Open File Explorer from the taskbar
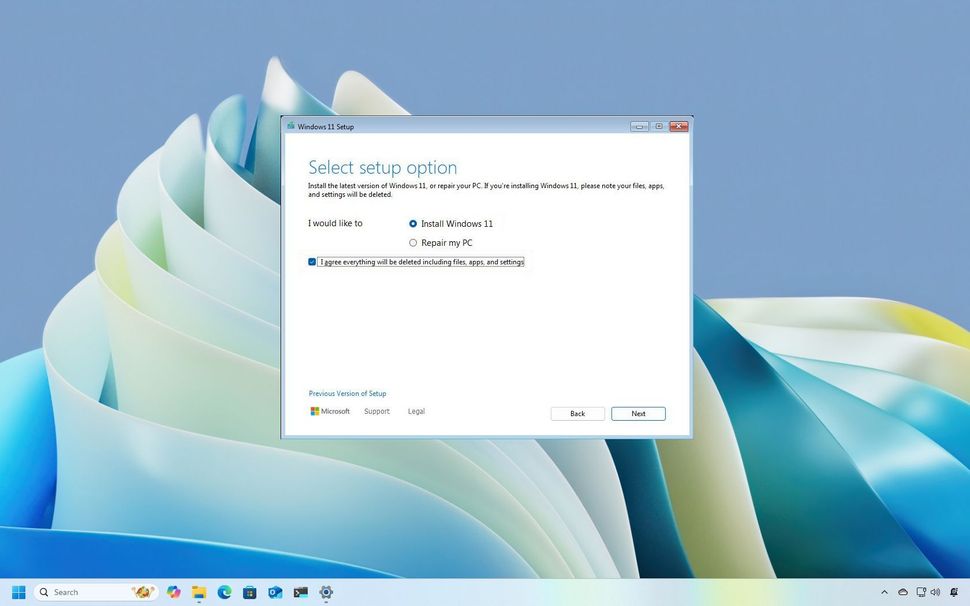Screen dimensions: 970x606 [x=198, y=592]
